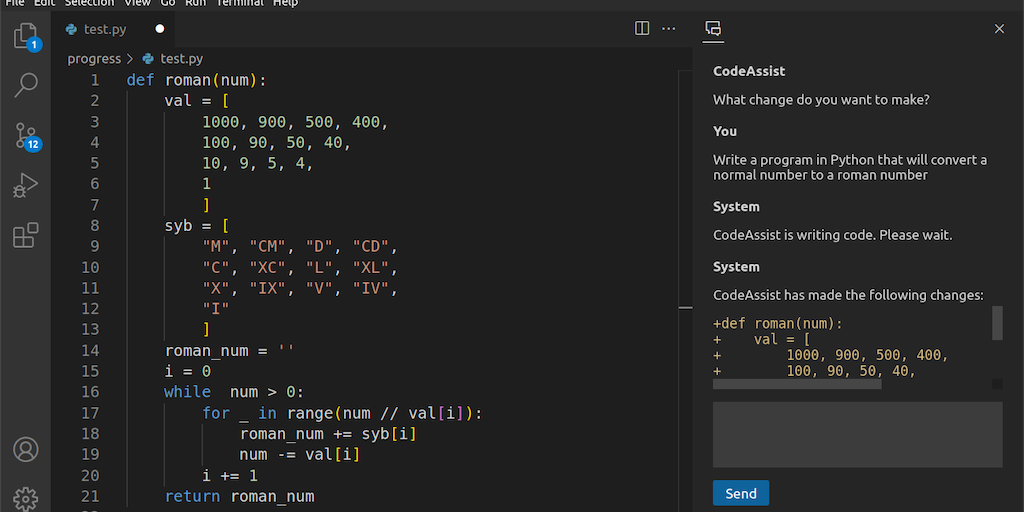Open the Search view icon

tap(26, 85)
